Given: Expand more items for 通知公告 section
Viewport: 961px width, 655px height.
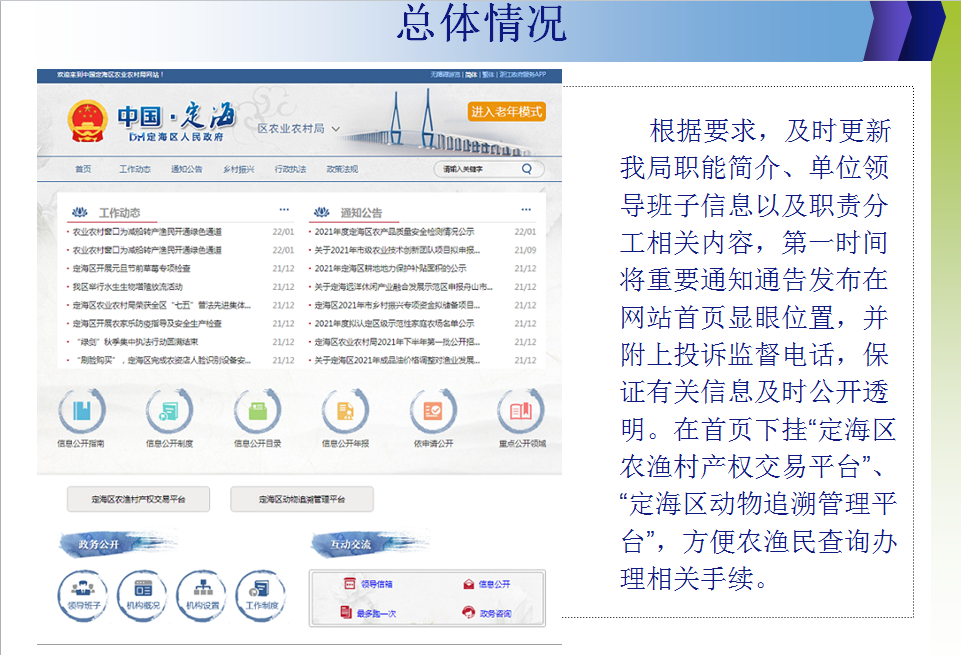Looking at the screenshot, I should point(526,211).
